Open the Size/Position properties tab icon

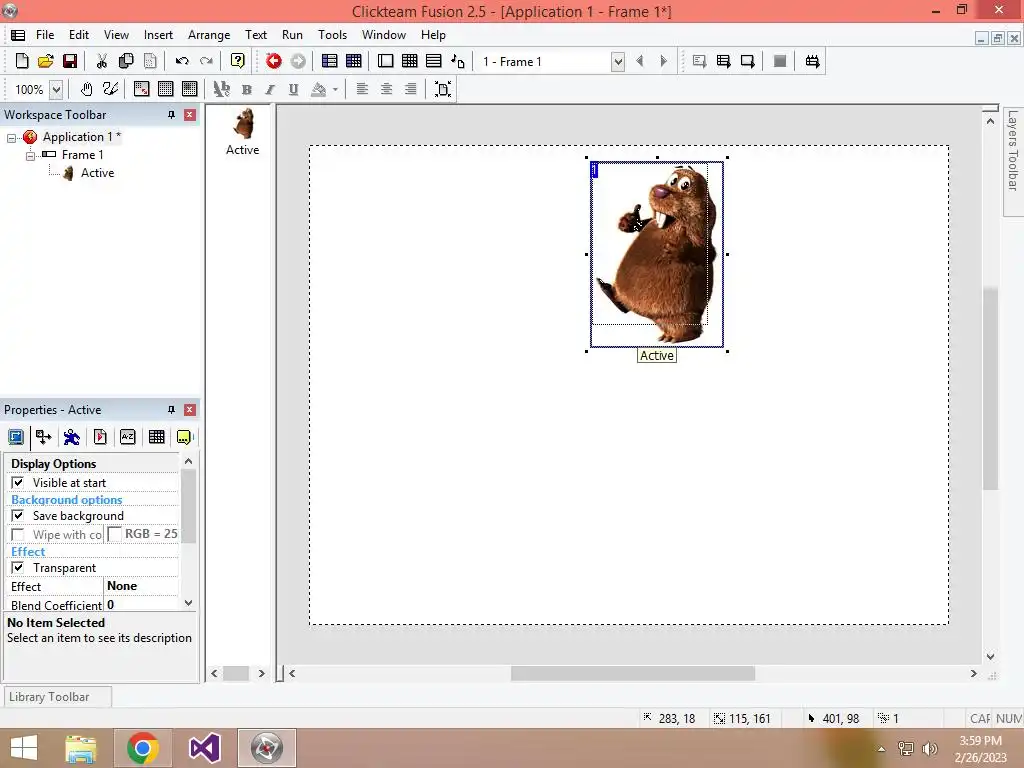pyautogui.click(x=44, y=437)
